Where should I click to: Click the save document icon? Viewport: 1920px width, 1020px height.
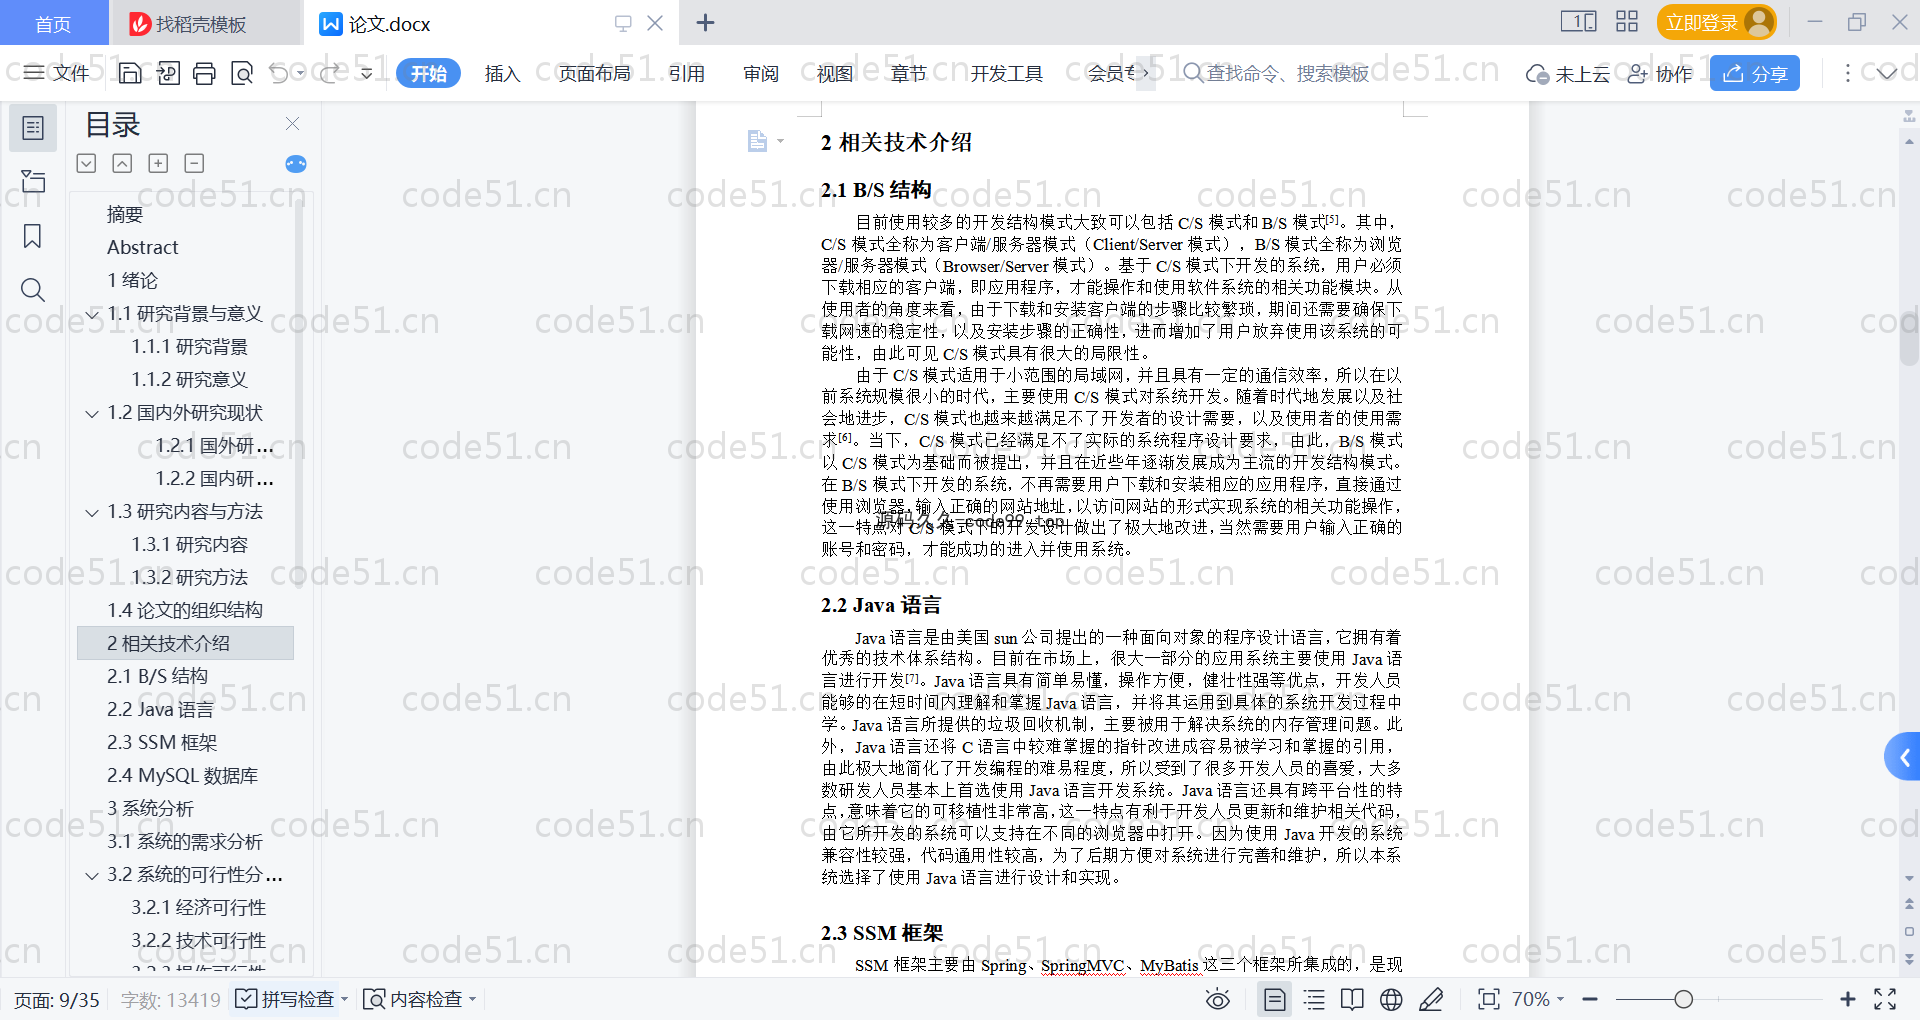pos(130,73)
